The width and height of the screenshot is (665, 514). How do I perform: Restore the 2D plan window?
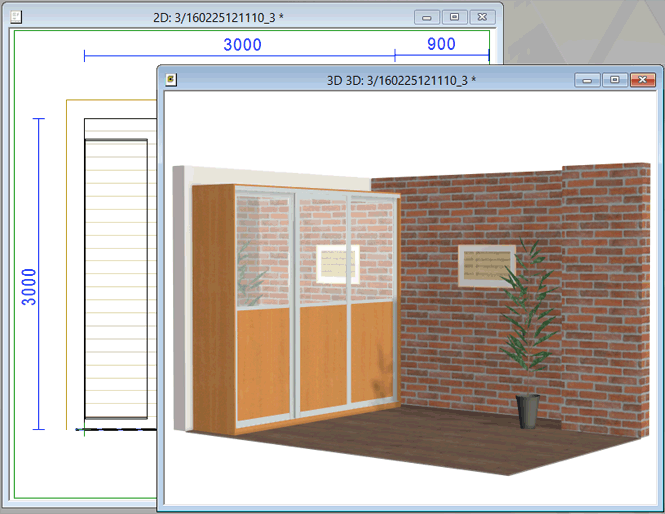click(x=454, y=17)
